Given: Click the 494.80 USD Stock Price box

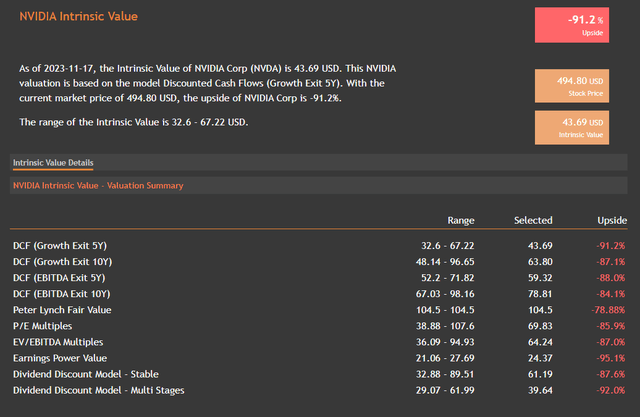Looking at the screenshot, I should click(572, 86).
